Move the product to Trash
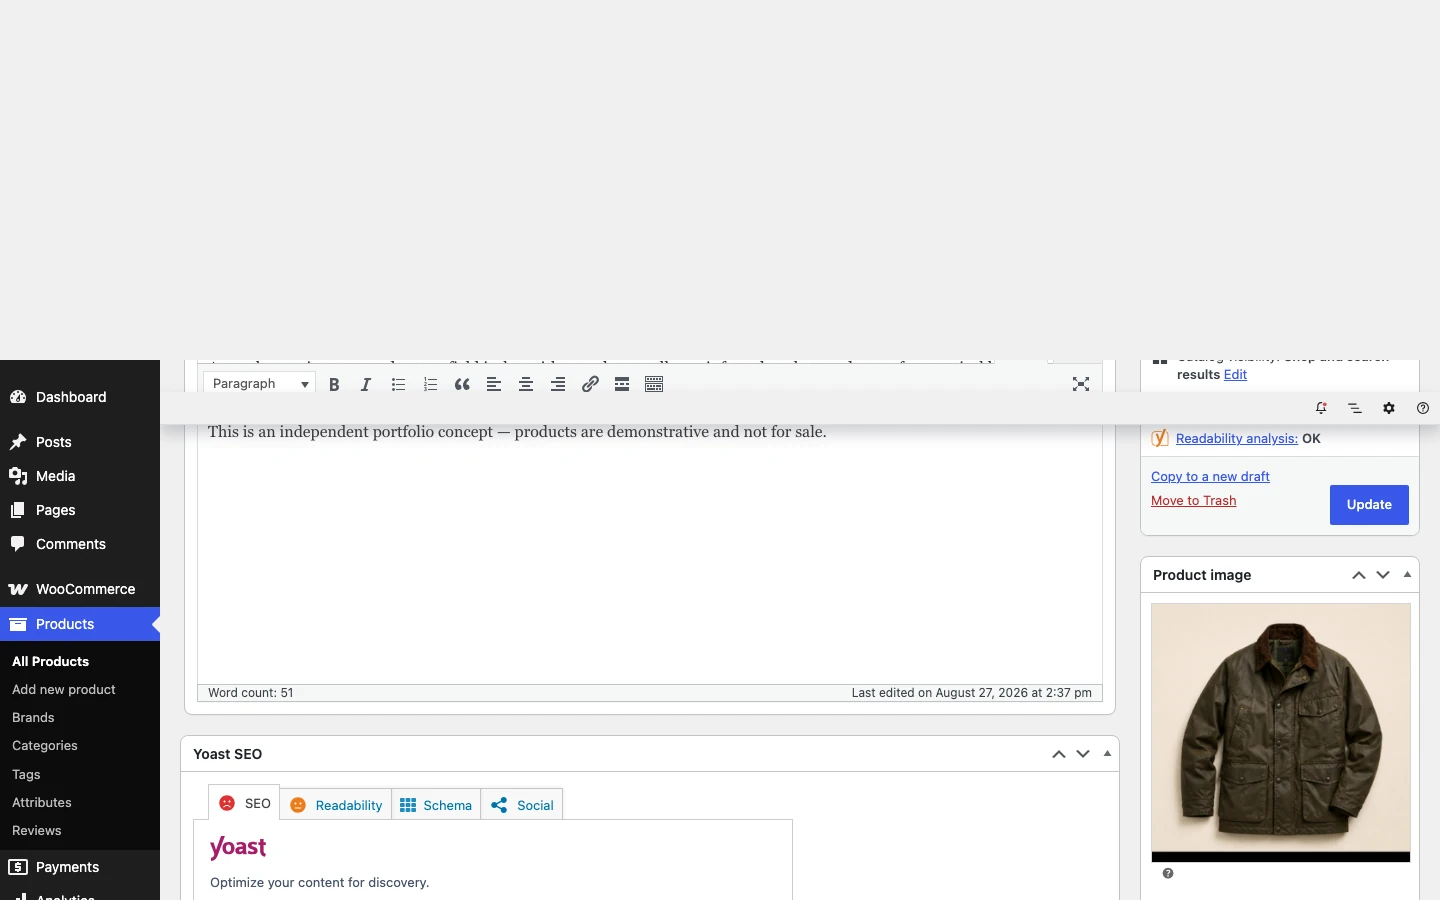 click(x=1193, y=500)
